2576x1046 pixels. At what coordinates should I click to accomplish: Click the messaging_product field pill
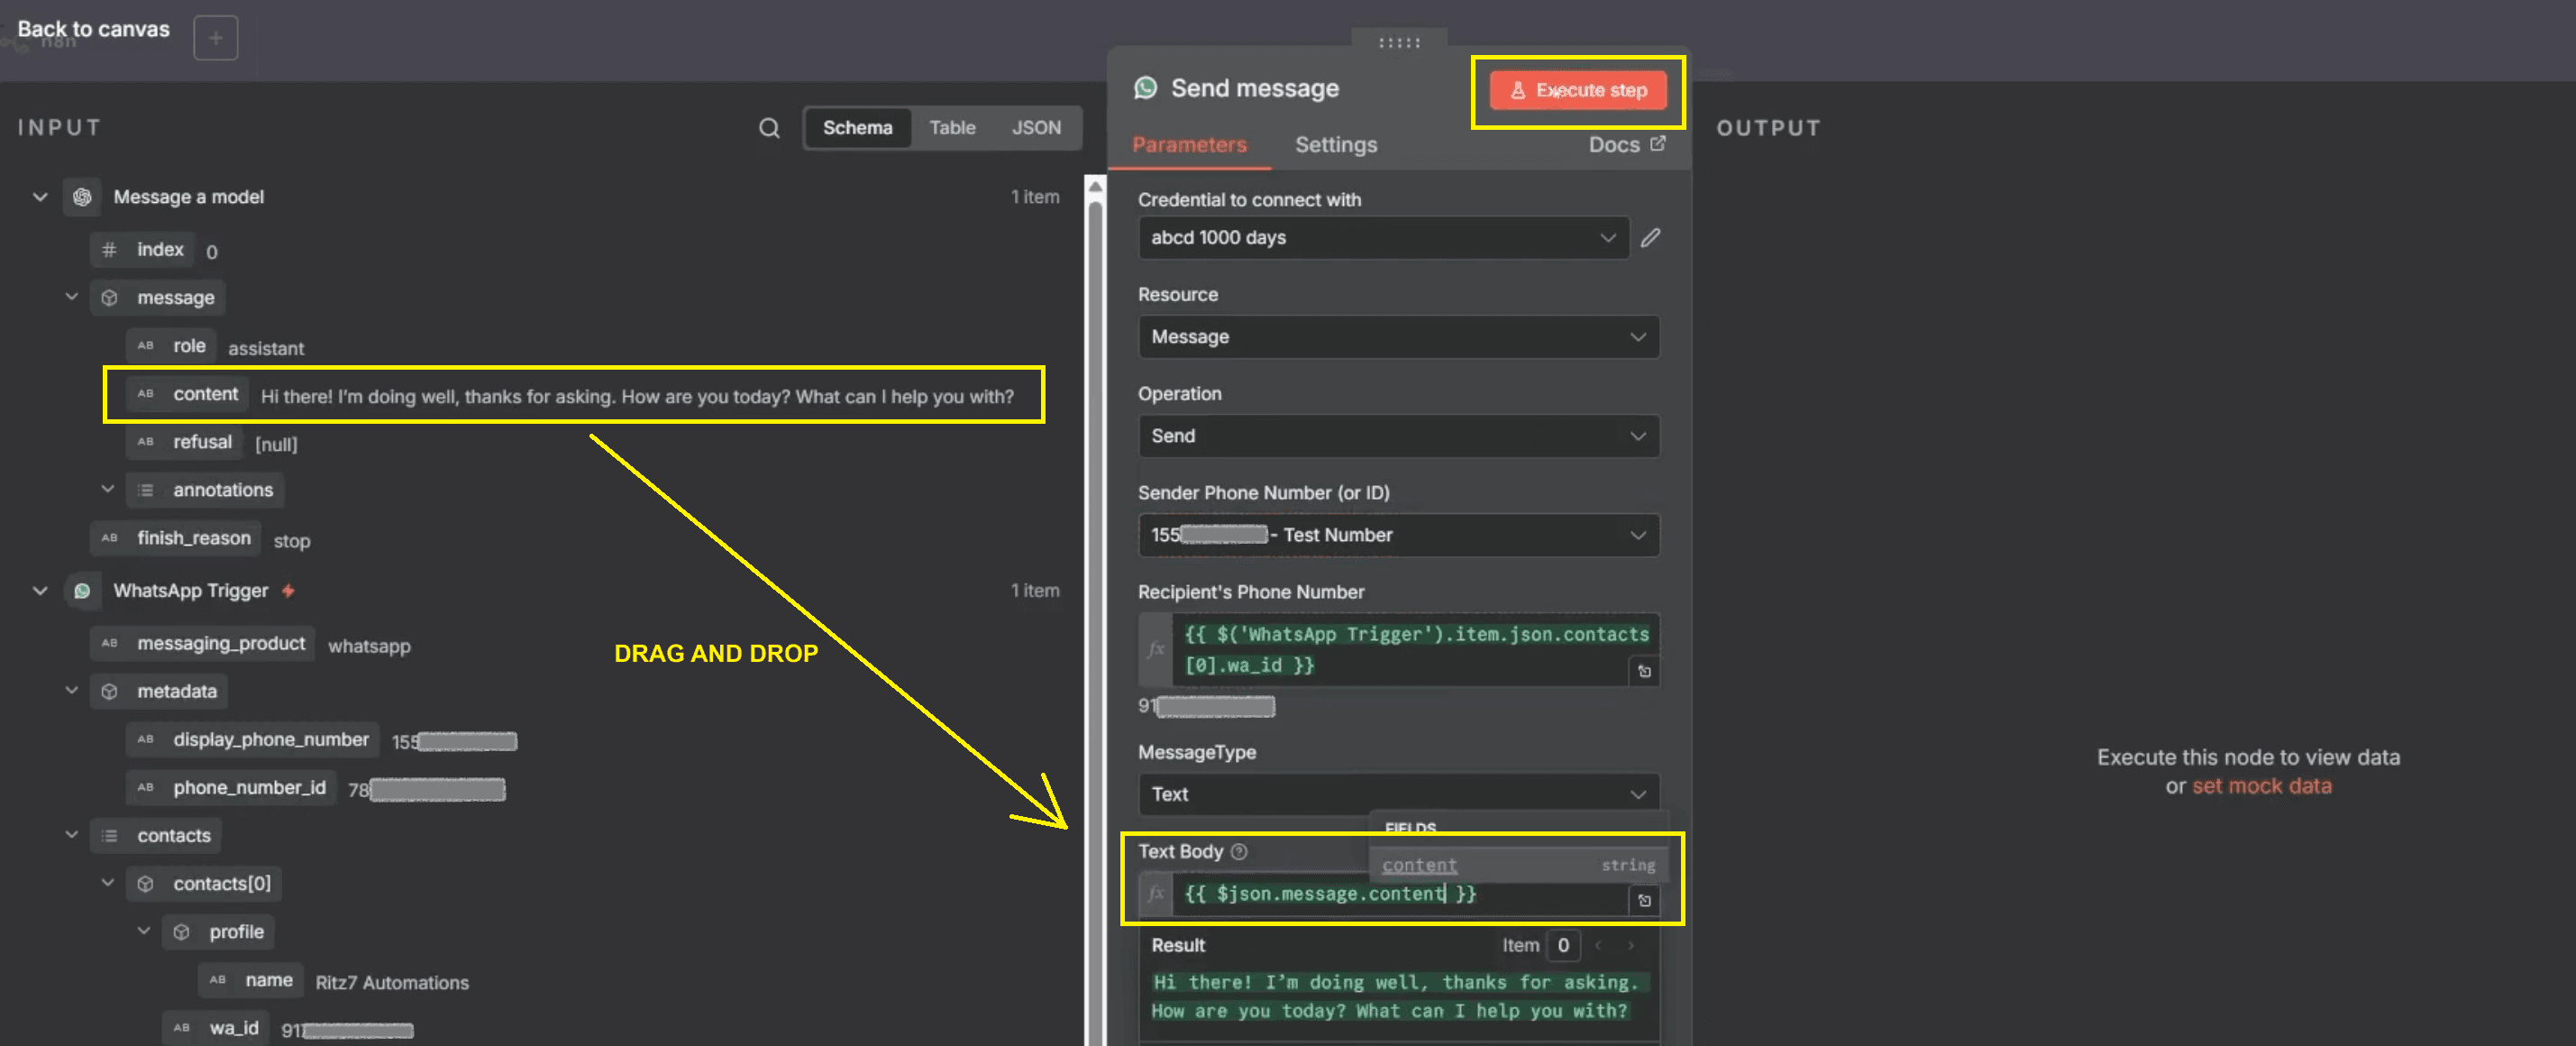click(x=203, y=643)
